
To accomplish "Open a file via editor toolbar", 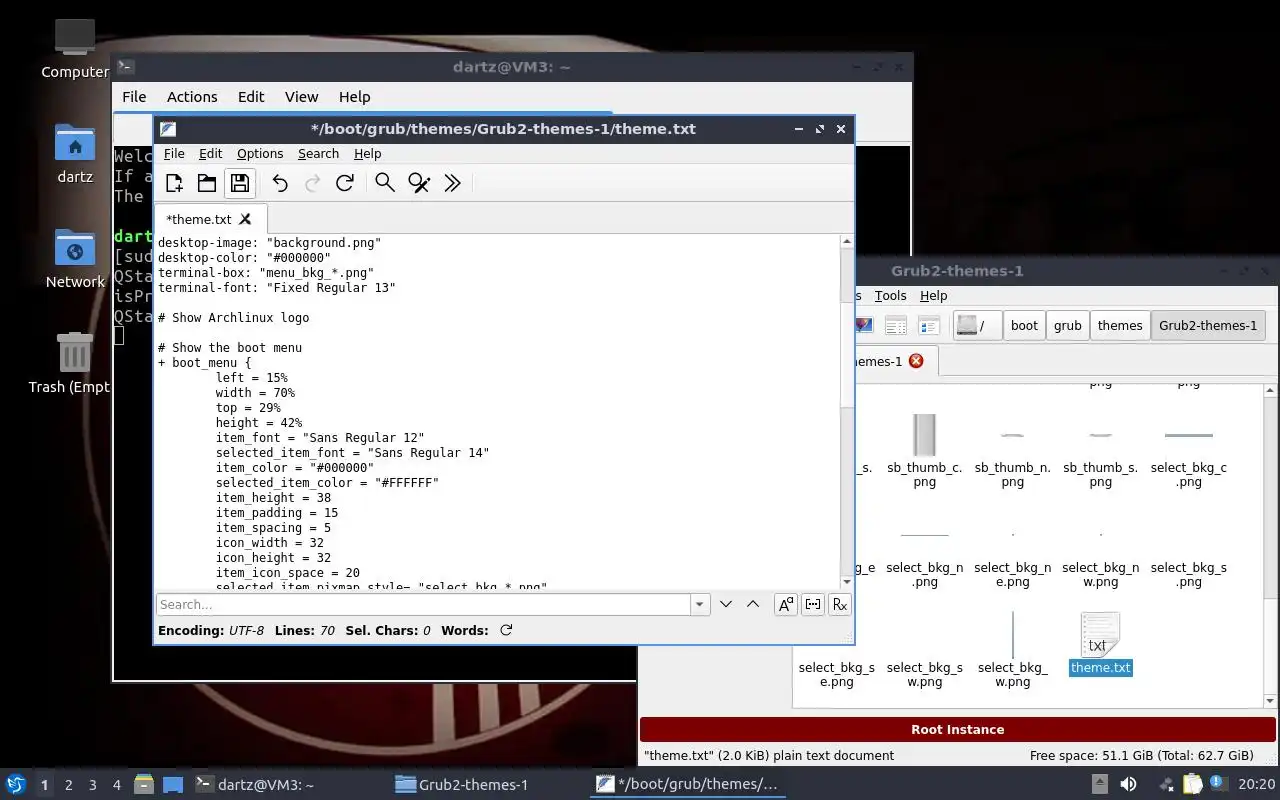I will (207, 183).
